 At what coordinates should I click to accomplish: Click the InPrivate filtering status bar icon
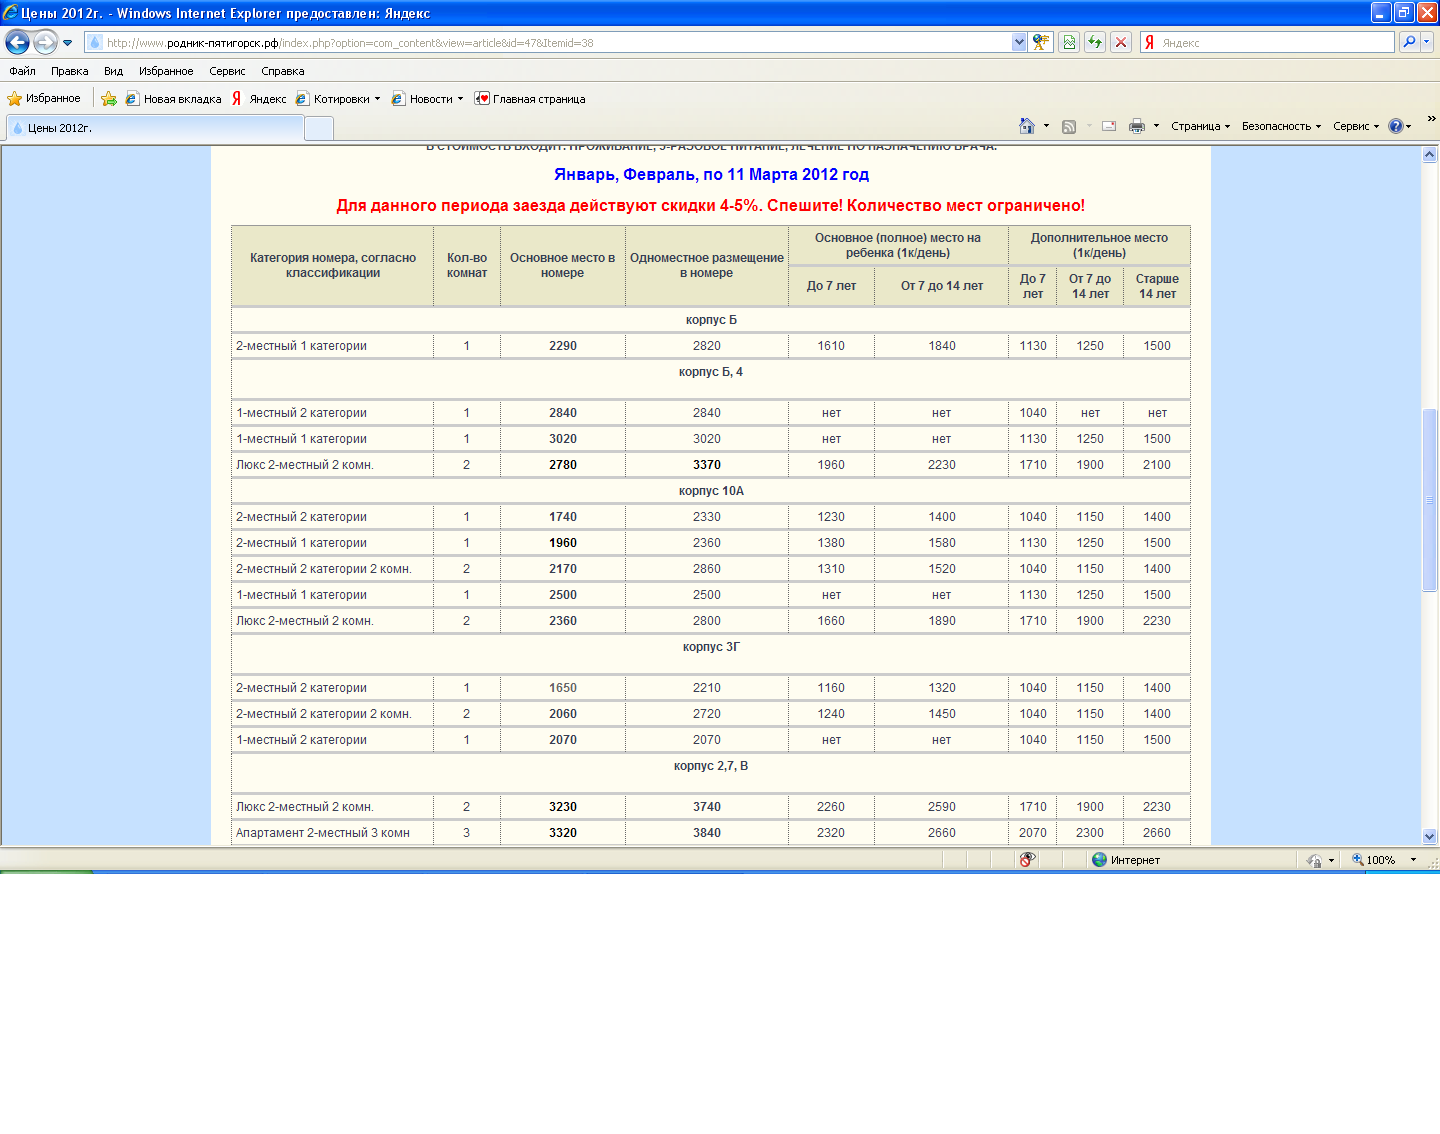tap(1027, 860)
